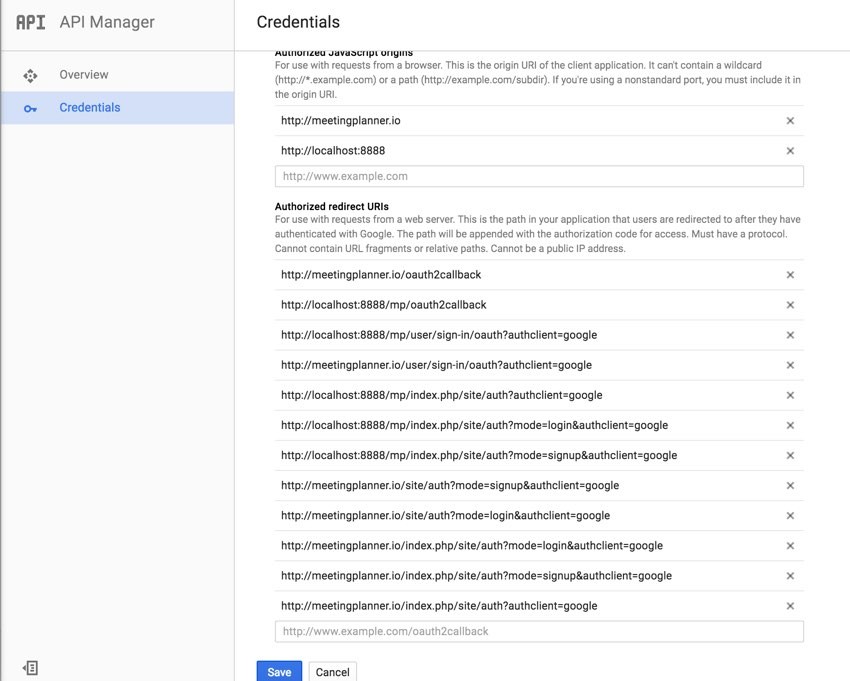The image size is (850, 681).
Task: Select meetingplanner.io/index.php auth?mode=signup text
Action: [x=476, y=576]
